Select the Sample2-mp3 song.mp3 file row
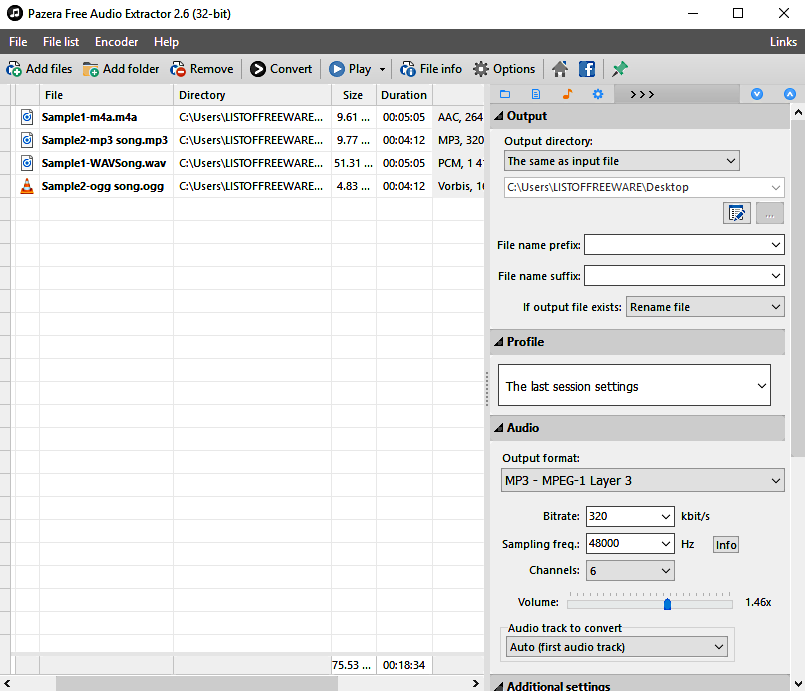 247,140
